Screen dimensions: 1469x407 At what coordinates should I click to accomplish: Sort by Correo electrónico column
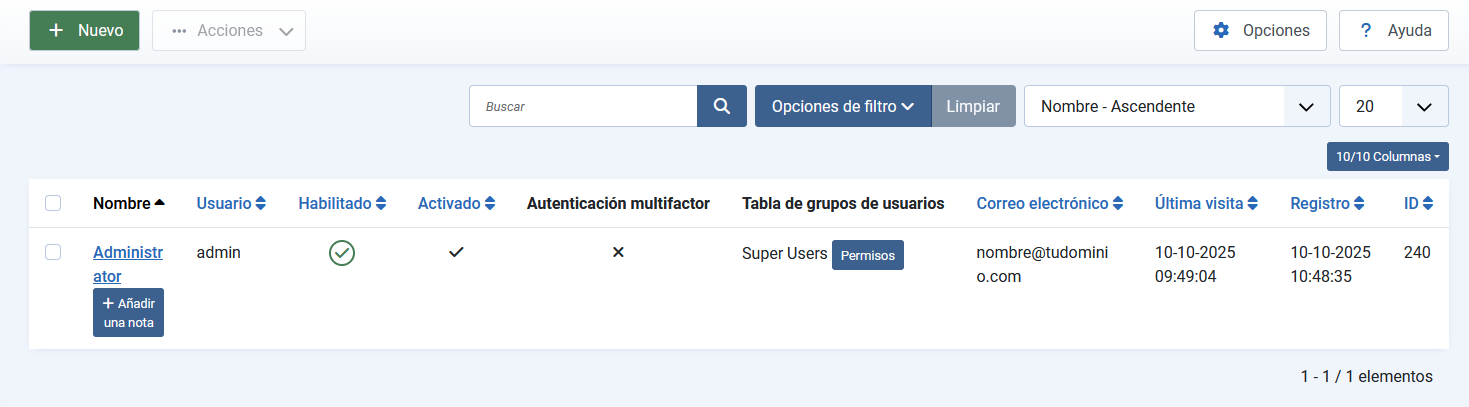tap(1049, 203)
